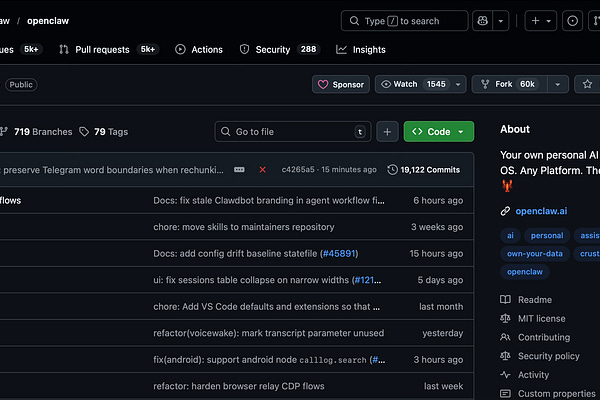600x400 pixels.
Task: Open the Insights tab
Action: tap(361, 49)
